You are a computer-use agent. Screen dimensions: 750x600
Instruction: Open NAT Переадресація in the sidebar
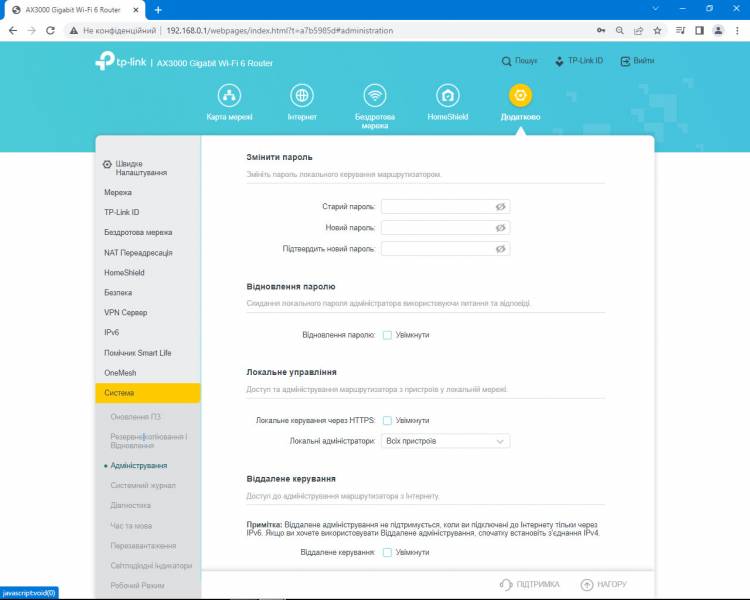(x=138, y=253)
